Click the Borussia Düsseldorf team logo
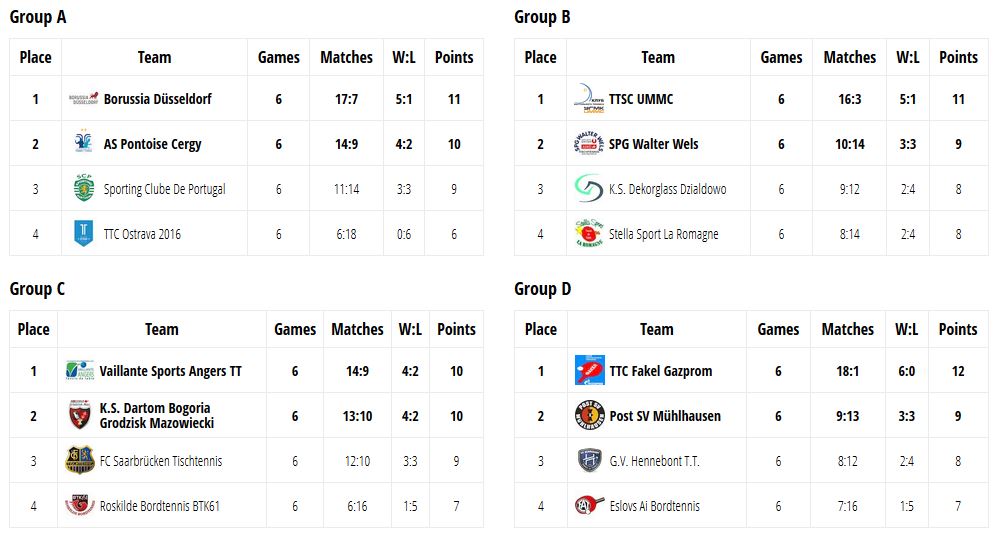Screen dimensions: 999x538 (x=83, y=99)
